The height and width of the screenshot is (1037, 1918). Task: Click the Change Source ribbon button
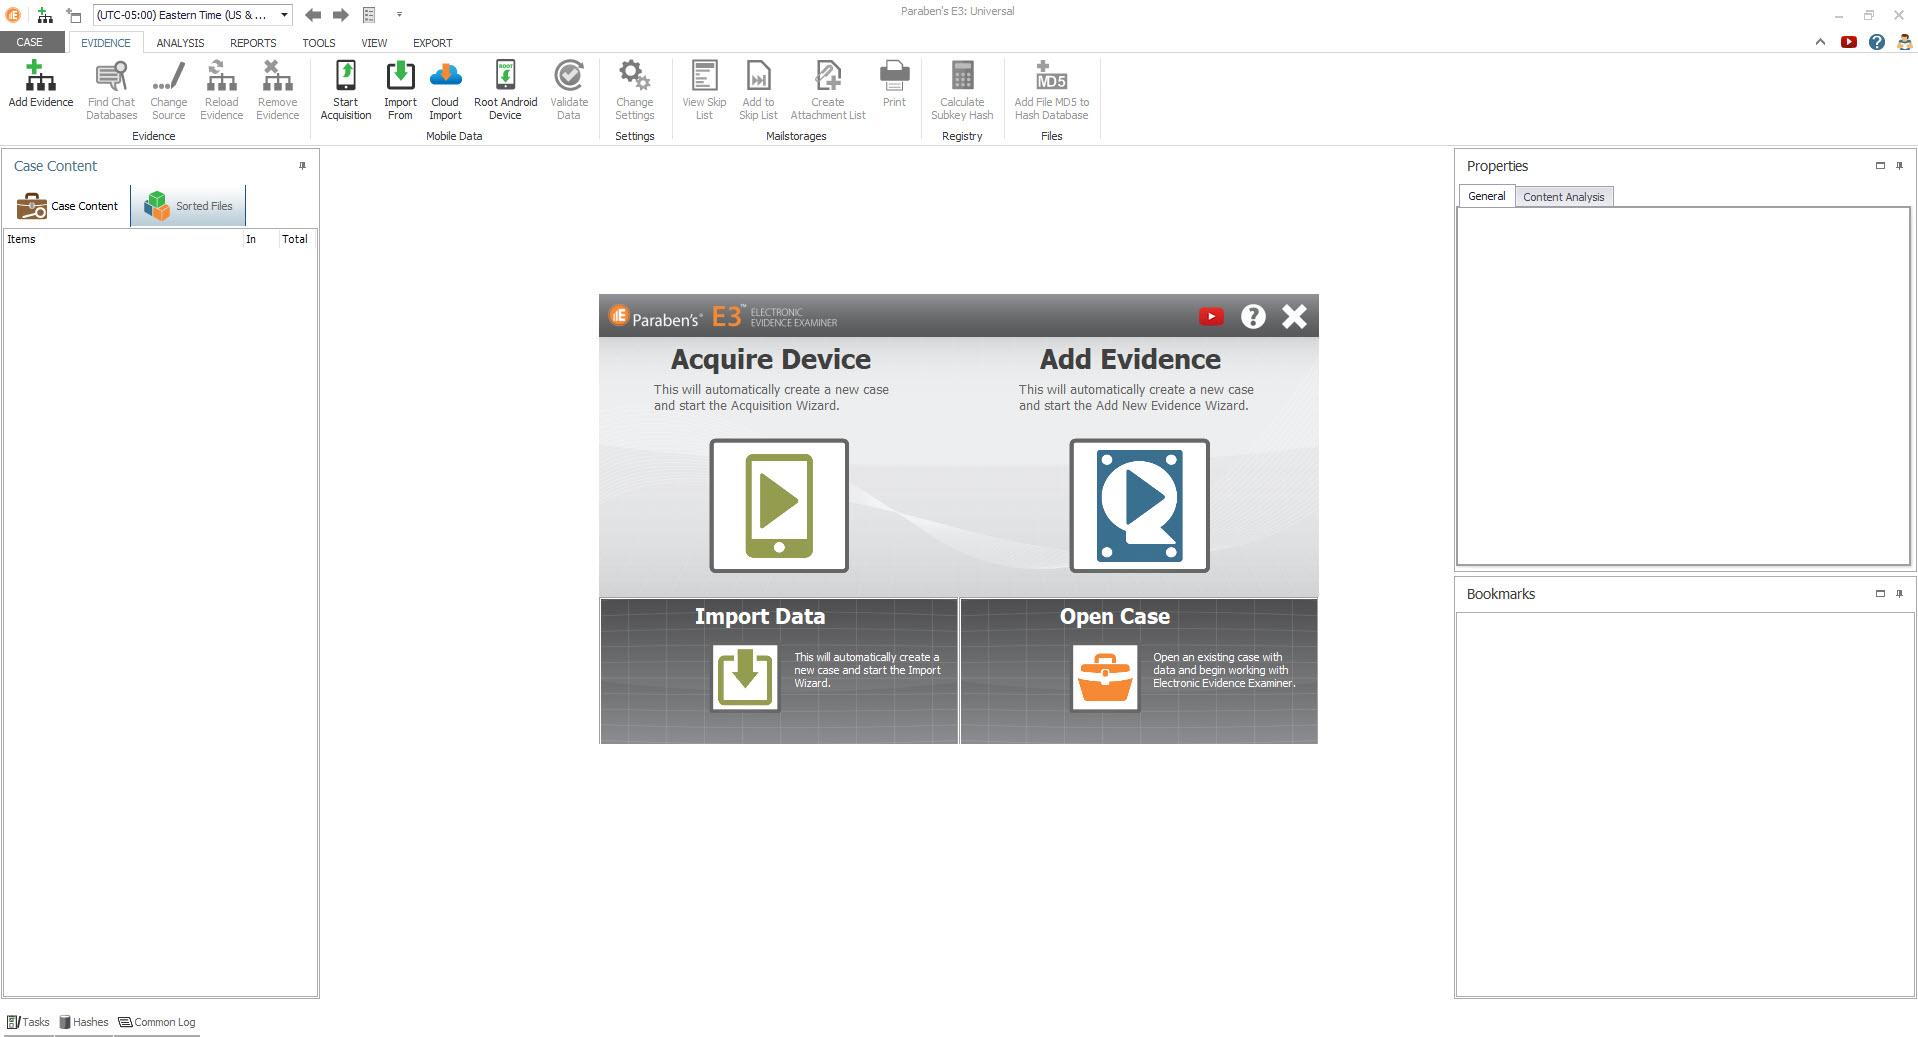point(168,90)
